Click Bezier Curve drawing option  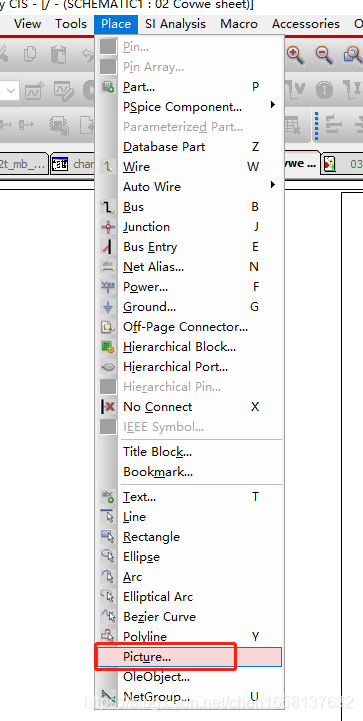(x=159, y=617)
